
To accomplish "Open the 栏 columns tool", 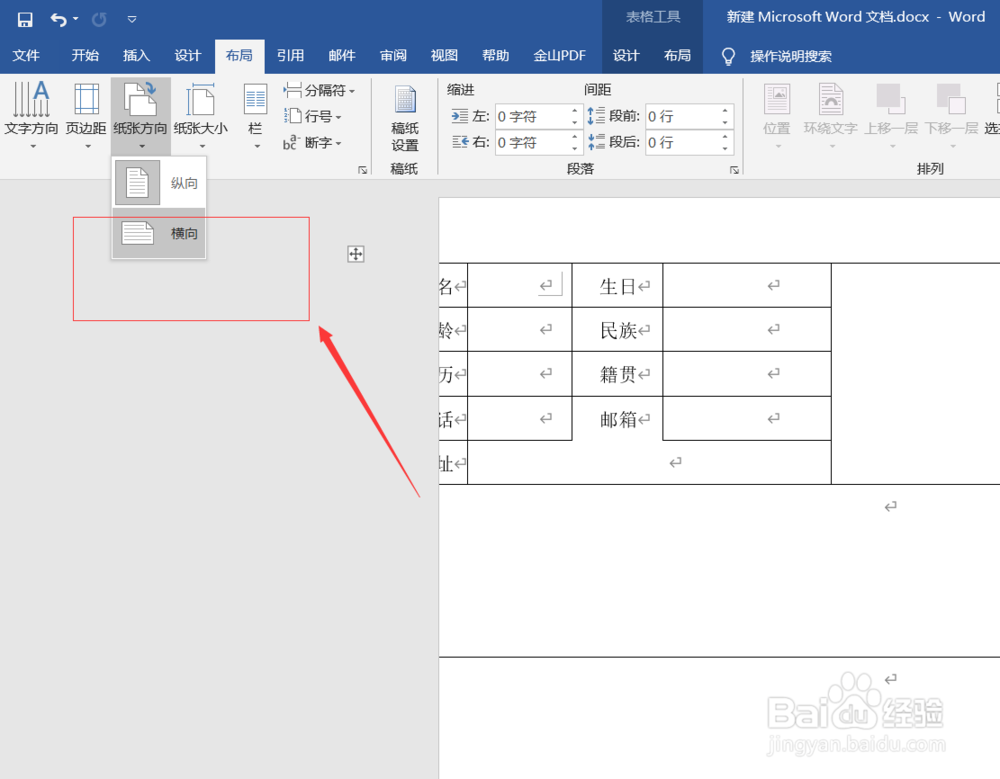I will (255, 115).
